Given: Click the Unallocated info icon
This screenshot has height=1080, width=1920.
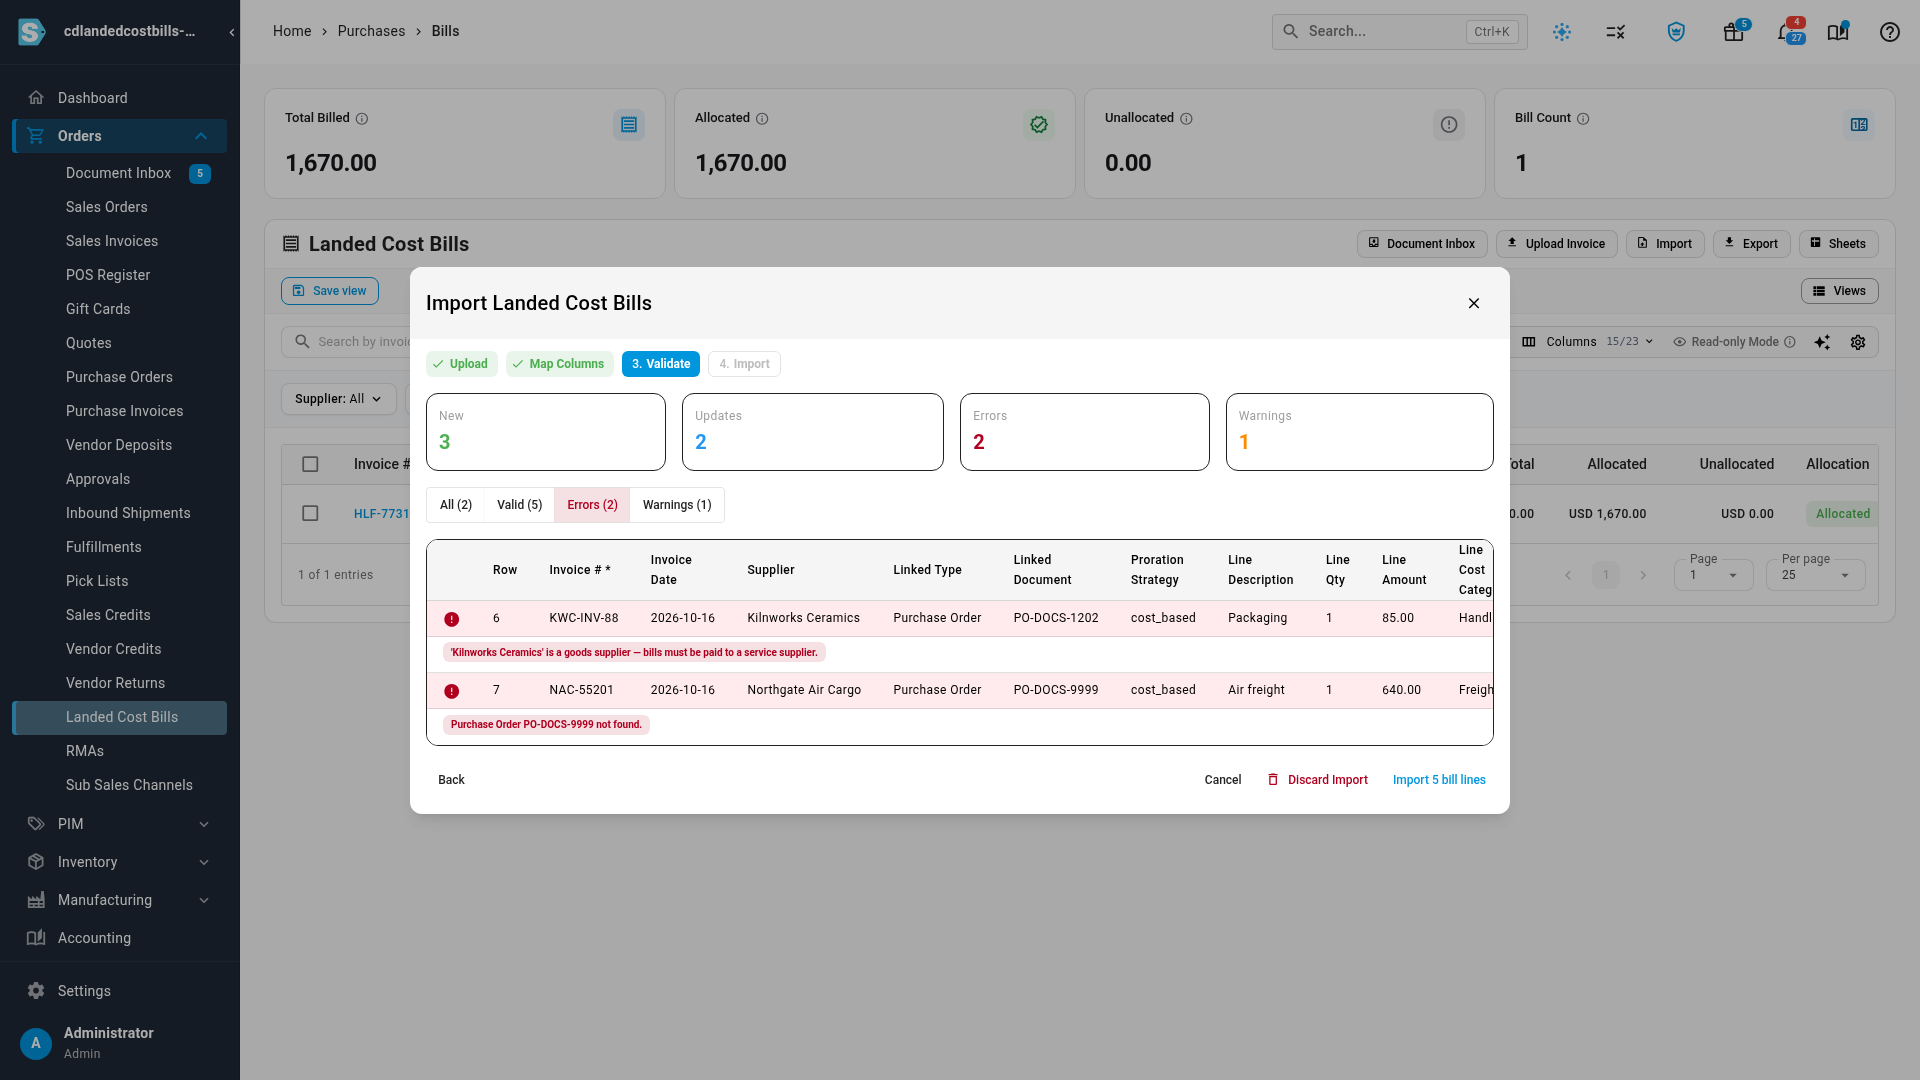Looking at the screenshot, I should coord(1186,119).
